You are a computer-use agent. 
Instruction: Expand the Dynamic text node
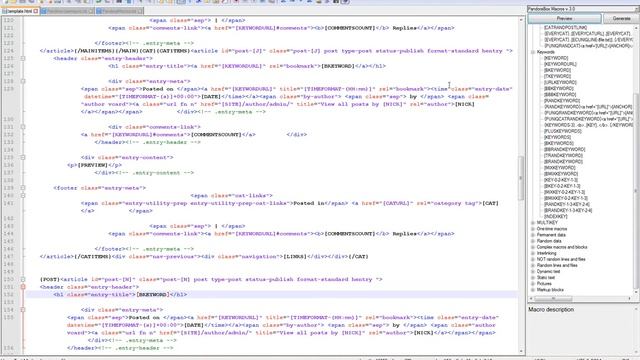pos(533,271)
